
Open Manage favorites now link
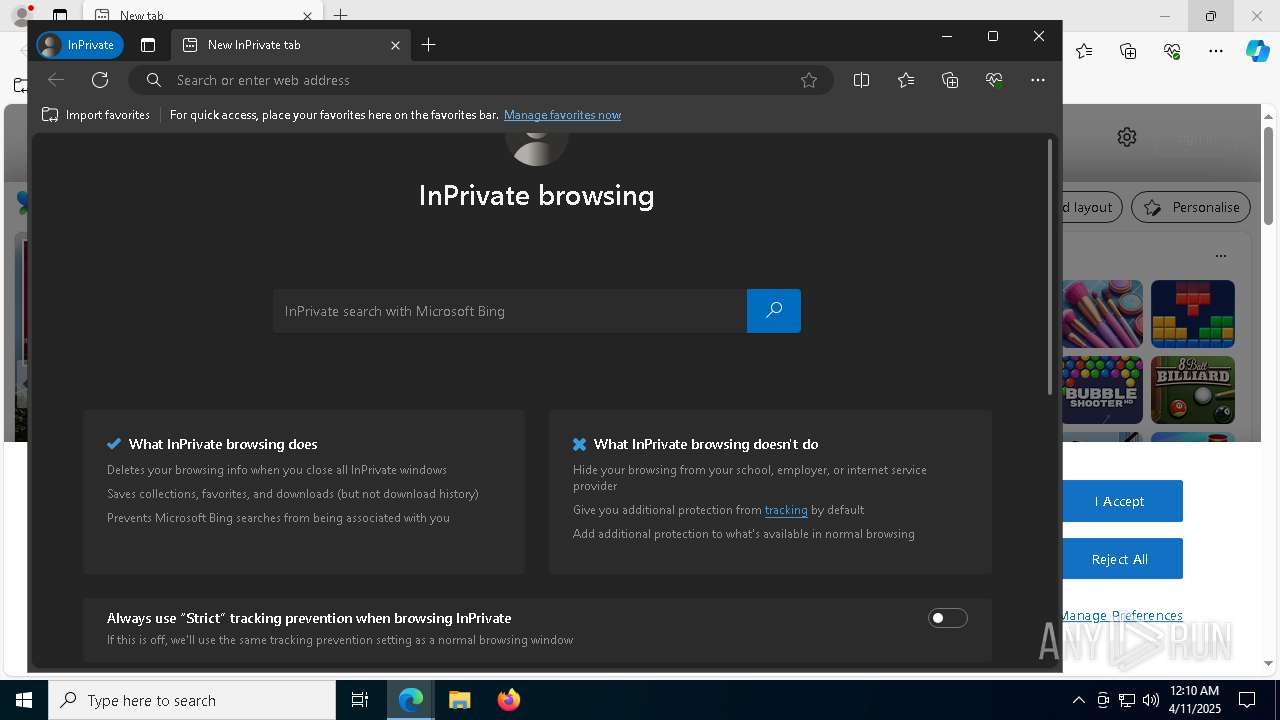tap(562, 115)
